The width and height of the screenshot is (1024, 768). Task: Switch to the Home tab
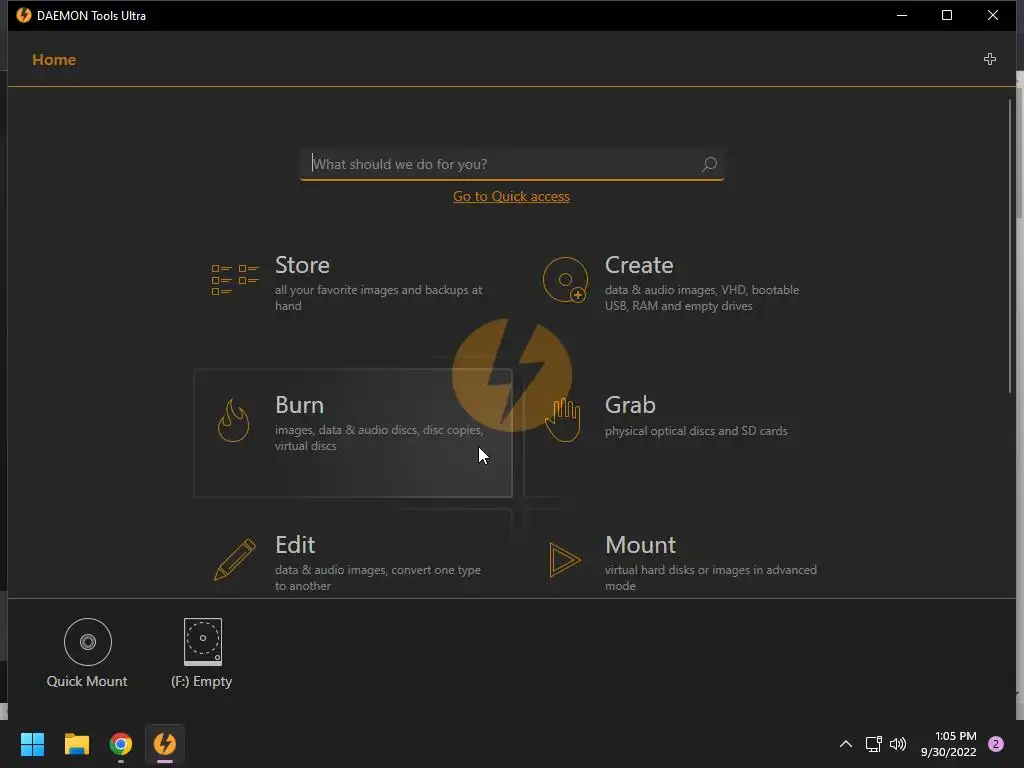[54, 59]
